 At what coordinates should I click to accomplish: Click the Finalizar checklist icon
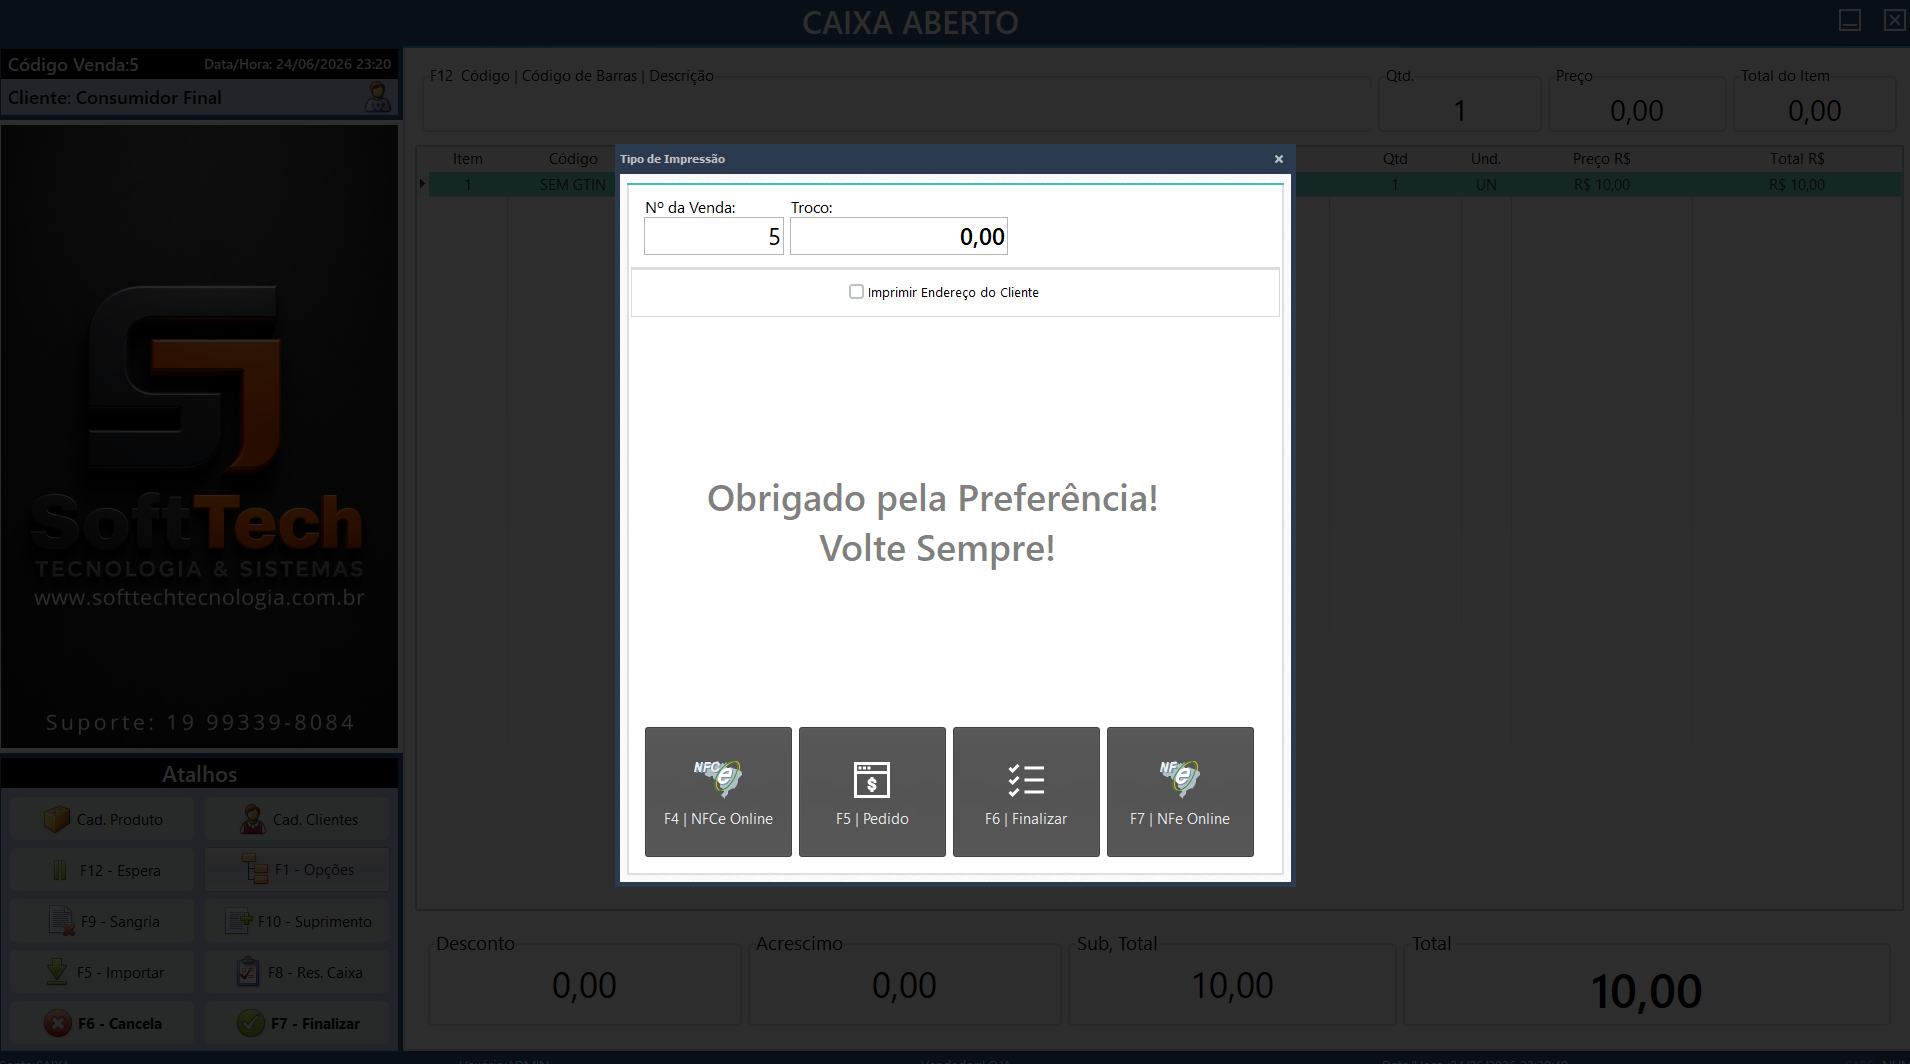coord(1026,780)
